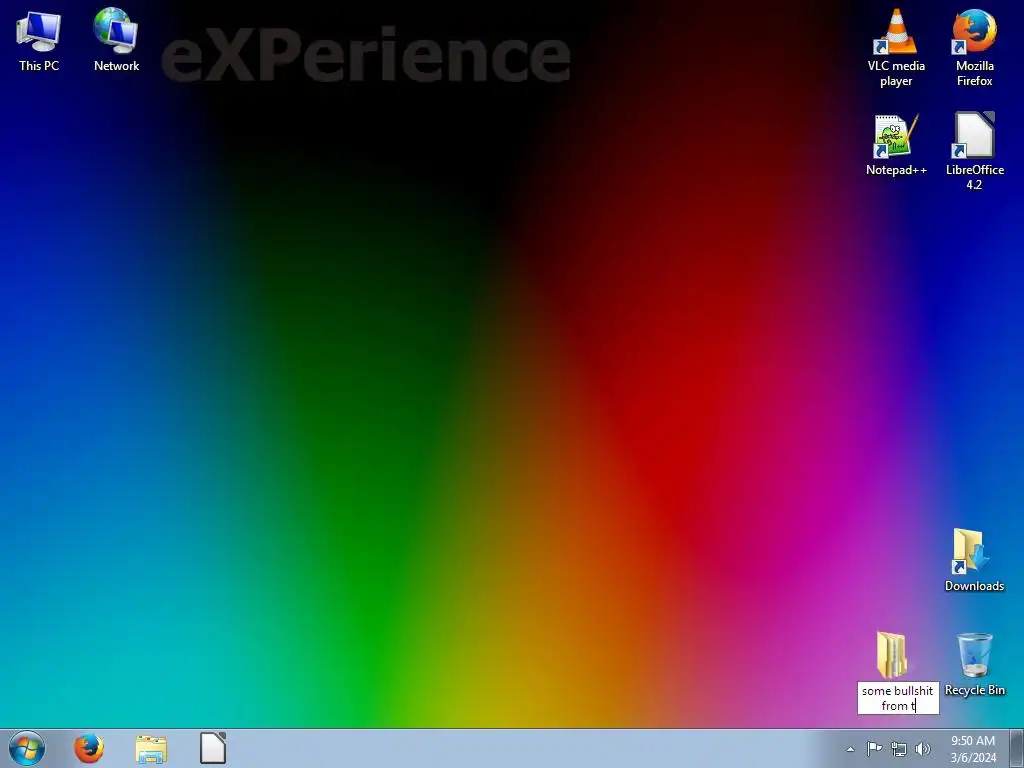Open the volume speaker tray icon
Viewport: 1024px width, 768px height.
[x=923, y=749]
